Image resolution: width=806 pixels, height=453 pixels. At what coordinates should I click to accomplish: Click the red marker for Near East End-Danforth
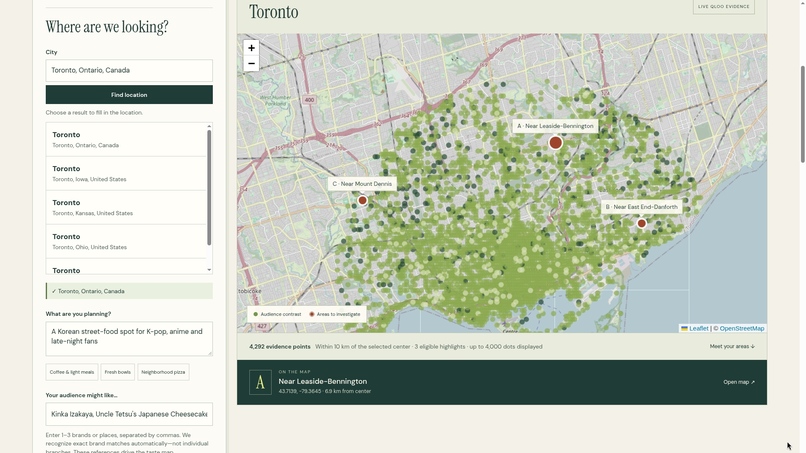(642, 223)
